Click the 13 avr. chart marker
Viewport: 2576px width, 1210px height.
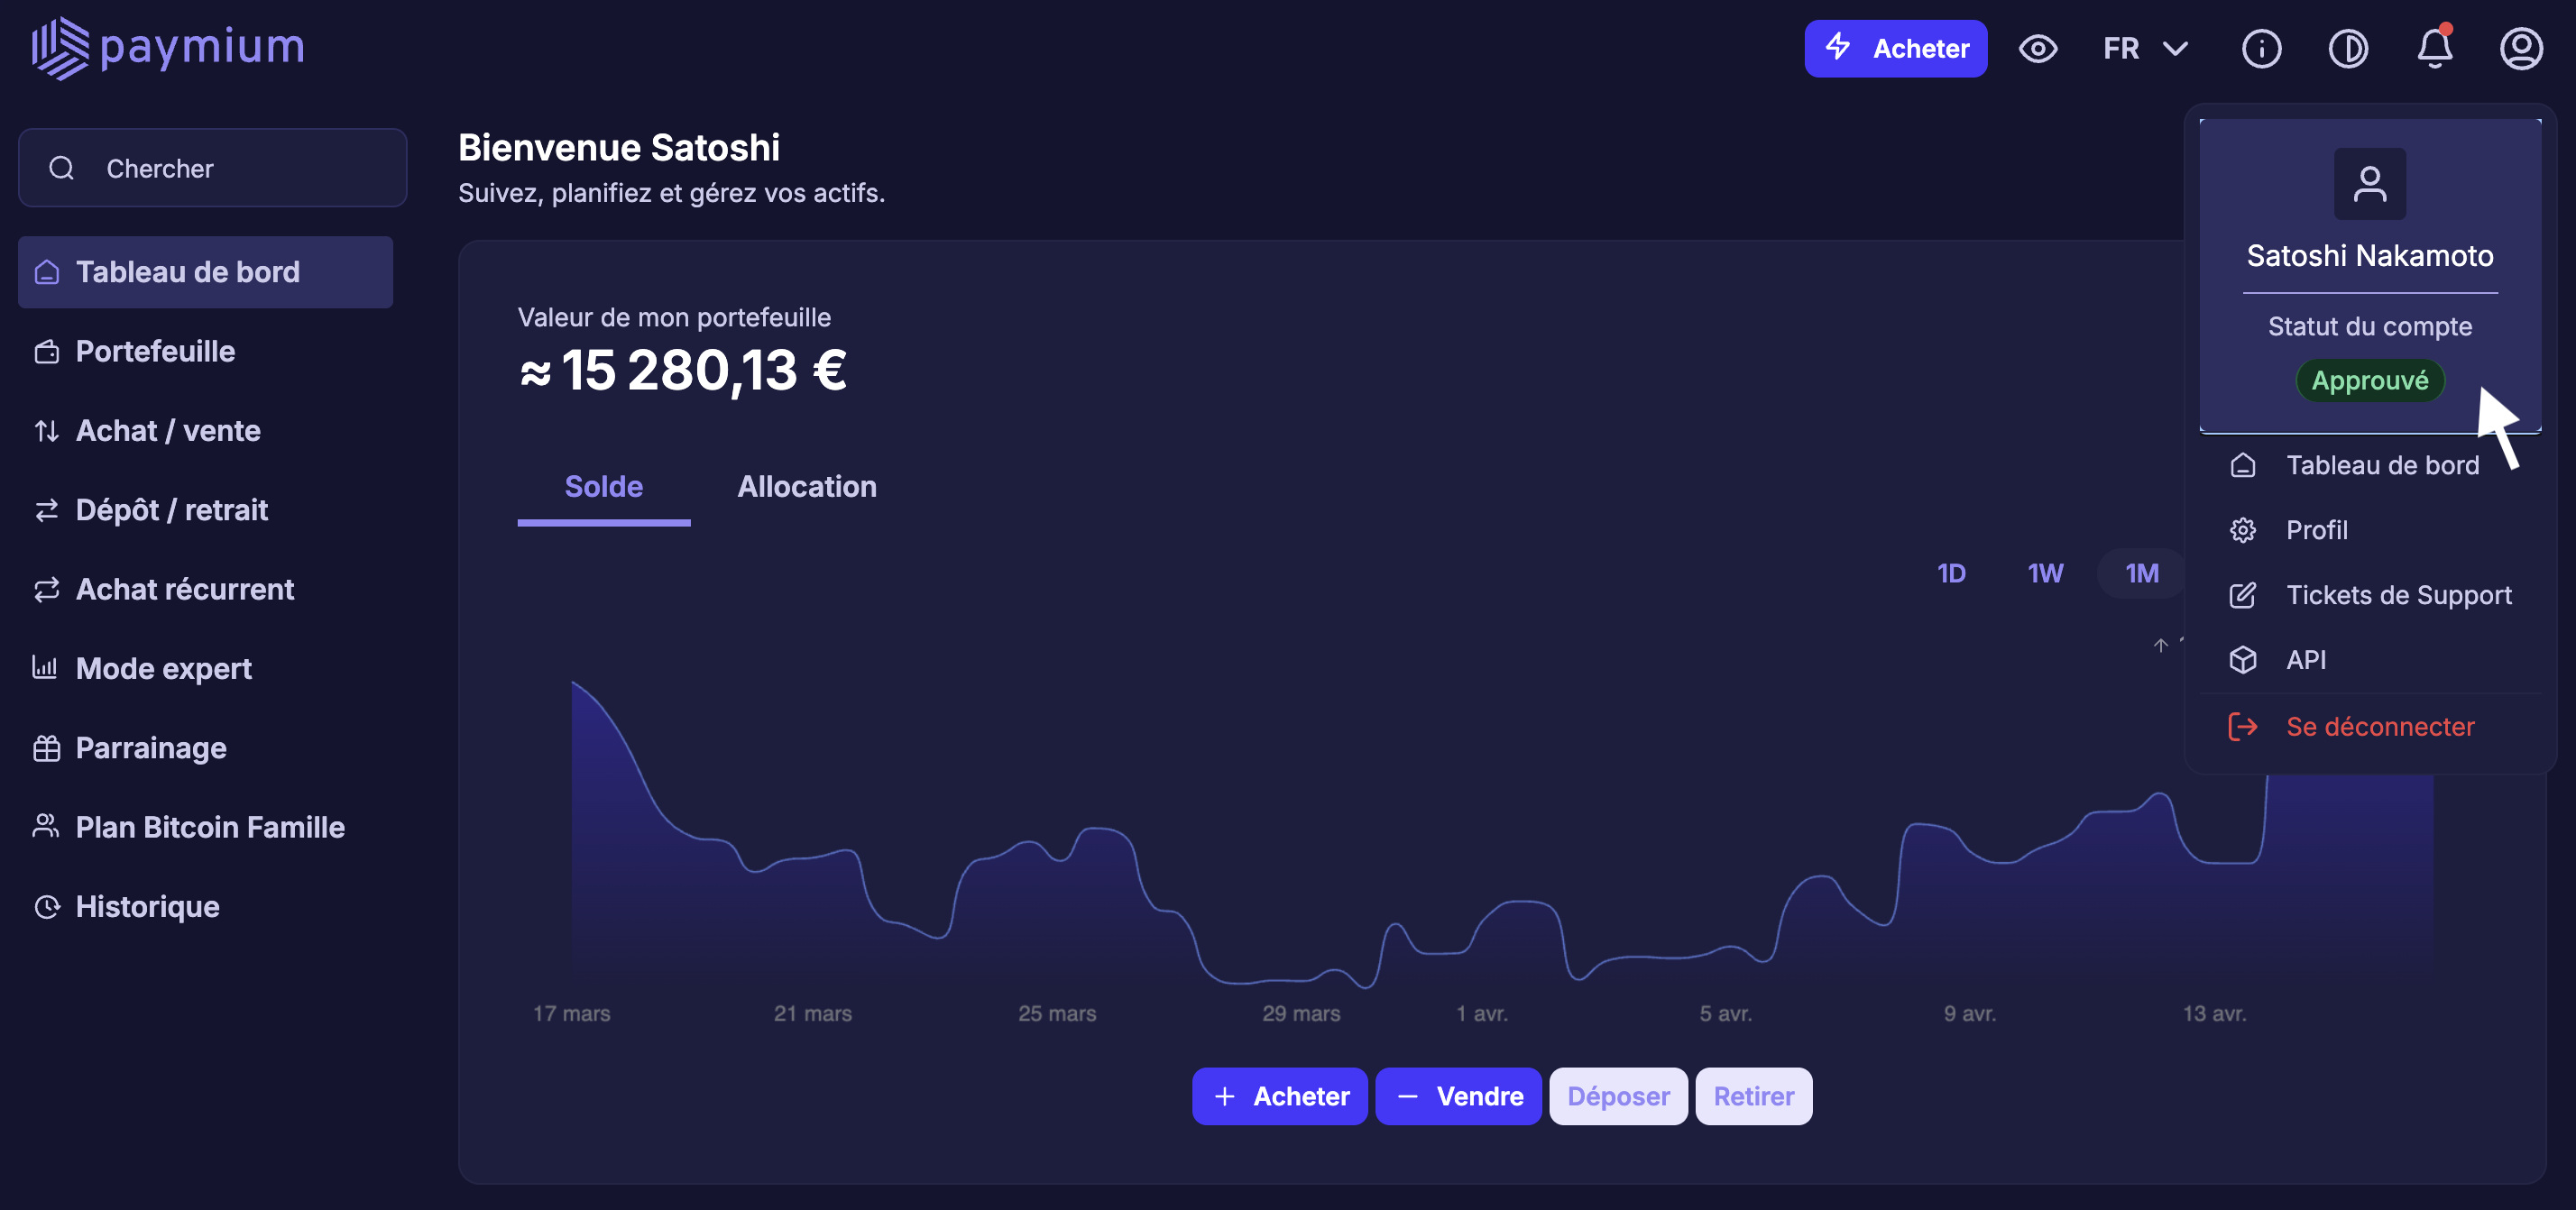click(2213, 1013)
